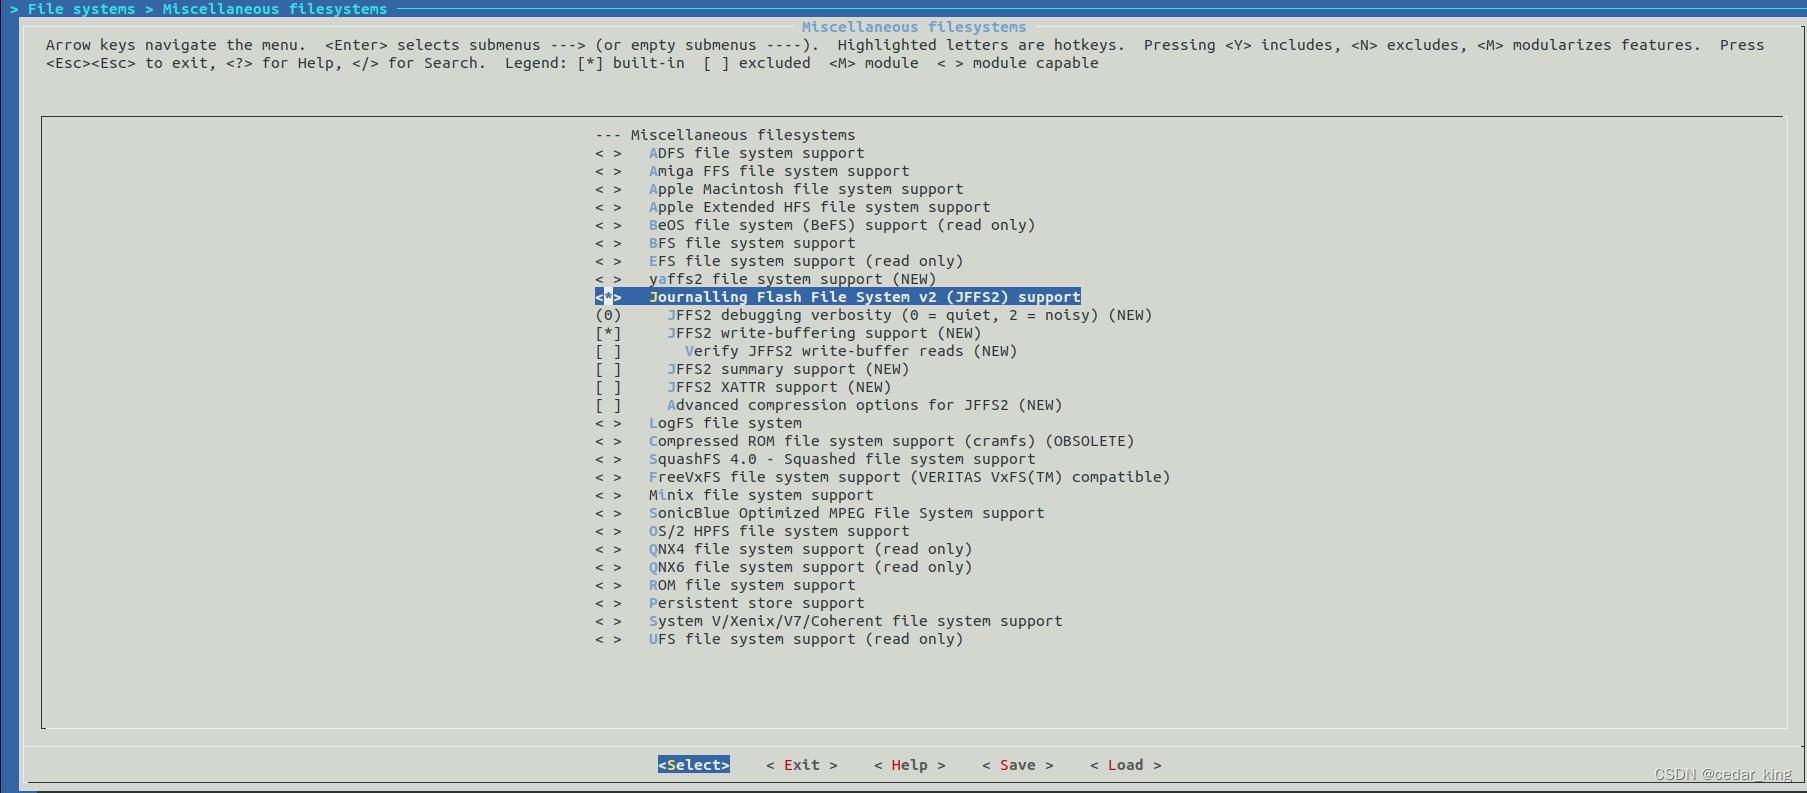
Task: Click the '--- Miscellaneous filesystems' list header
Action: pyautogui.click(x=725, y=135)
